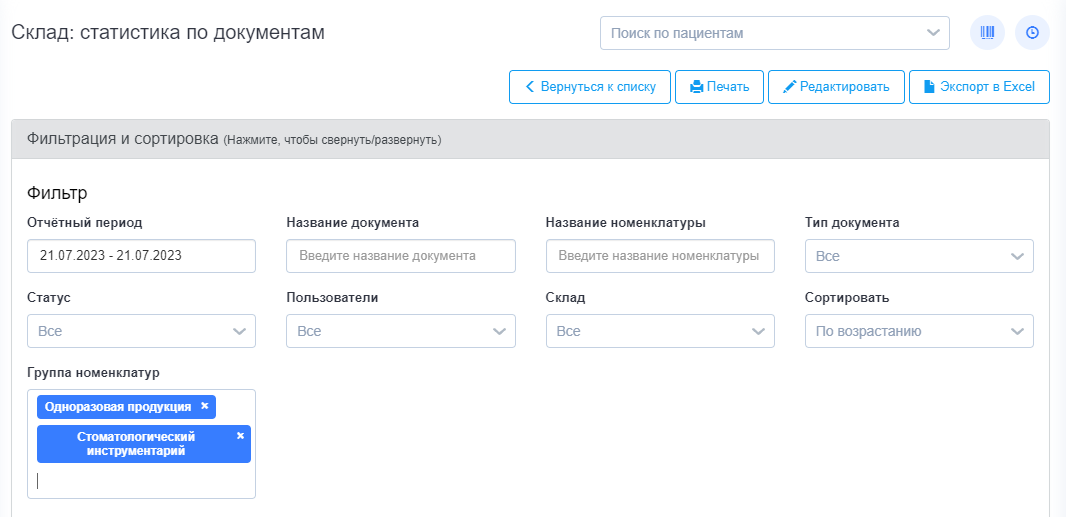Open the clock history icon
1066x517 pixels.
1032,33
